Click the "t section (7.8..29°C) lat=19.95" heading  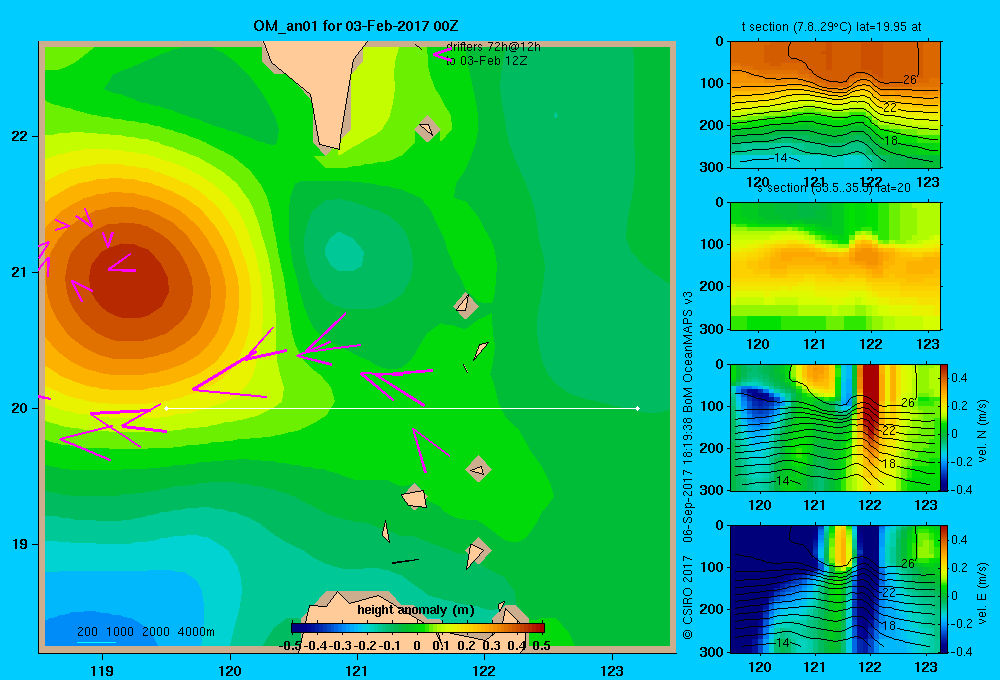831,27
